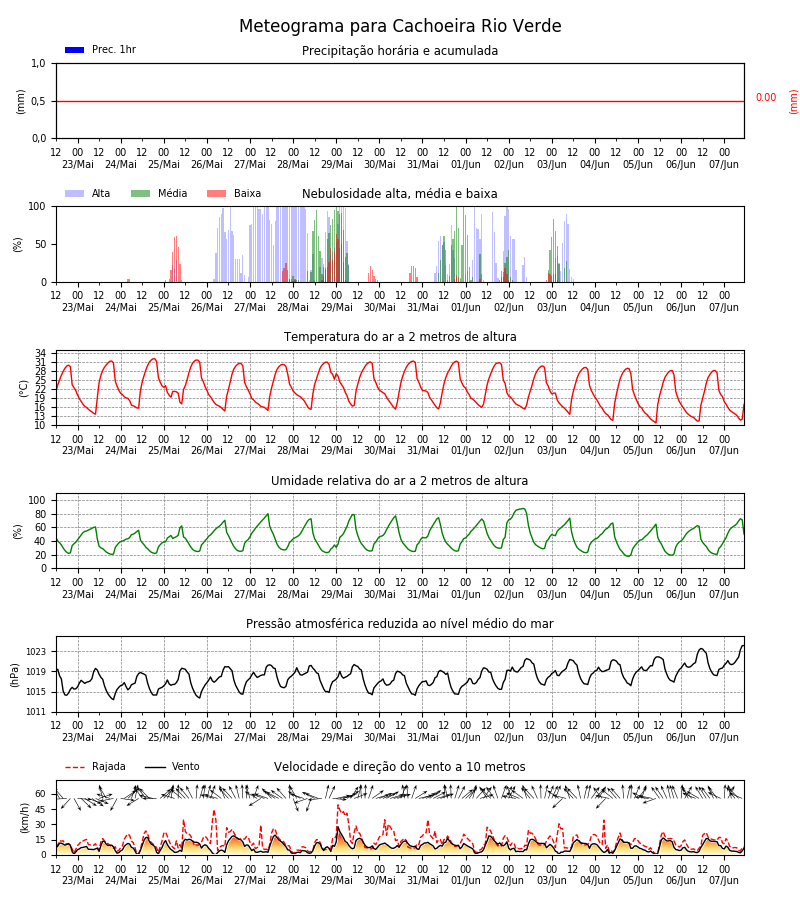Click the blue Prec. 1hr legend swatch
800x900 pixels.
[x=75, y=50]
